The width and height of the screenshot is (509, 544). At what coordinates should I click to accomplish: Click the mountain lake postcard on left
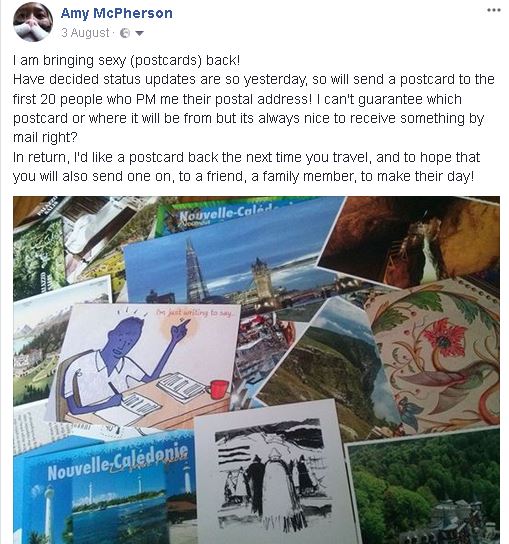(x=42, y=343)
